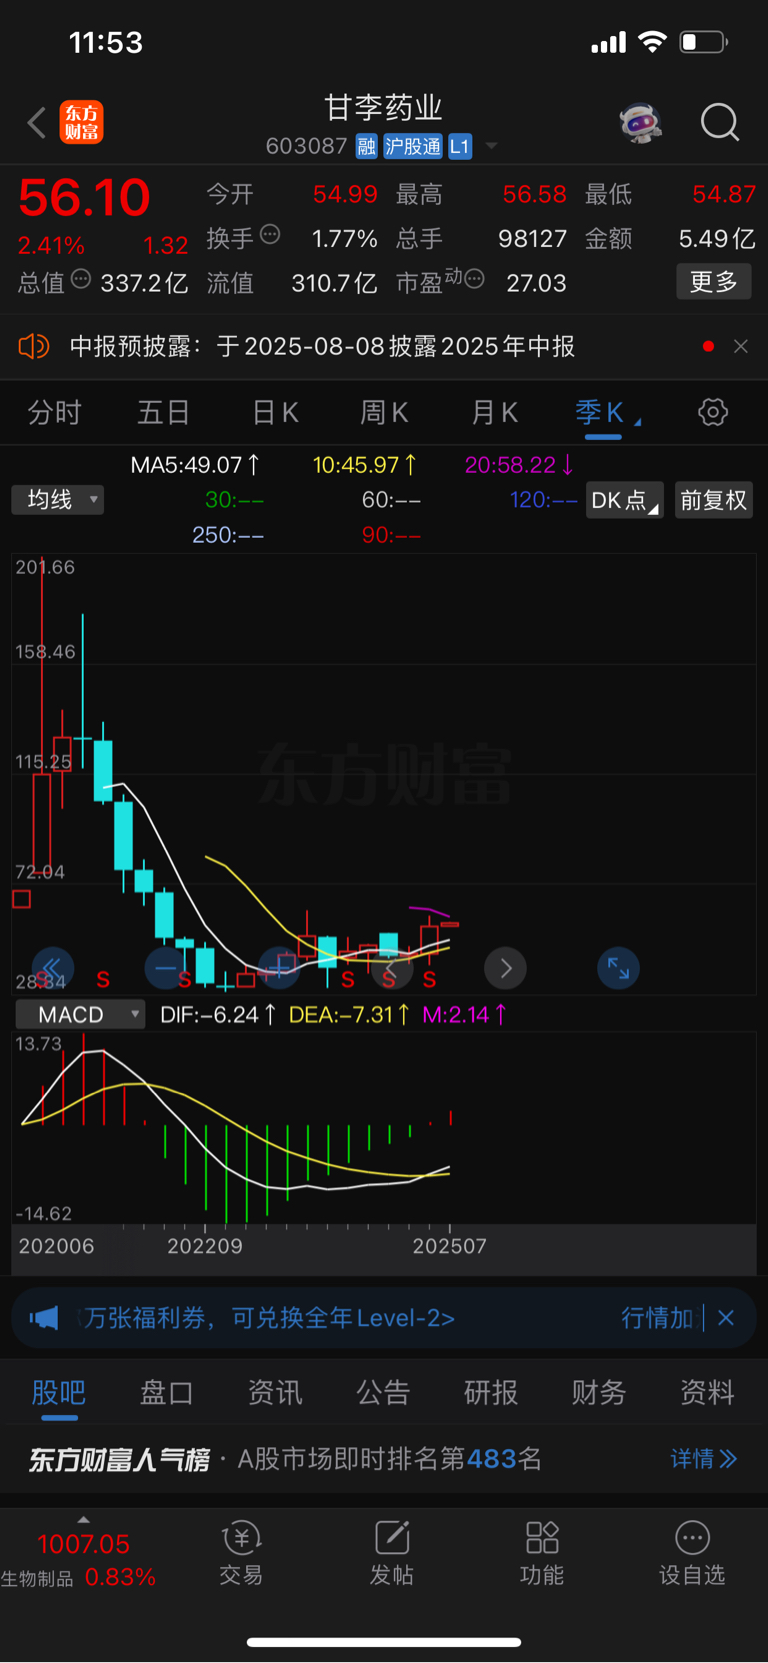Screen dimensions: 768x1663
Task: Tap the 总值 info icon
Action: 81,279
